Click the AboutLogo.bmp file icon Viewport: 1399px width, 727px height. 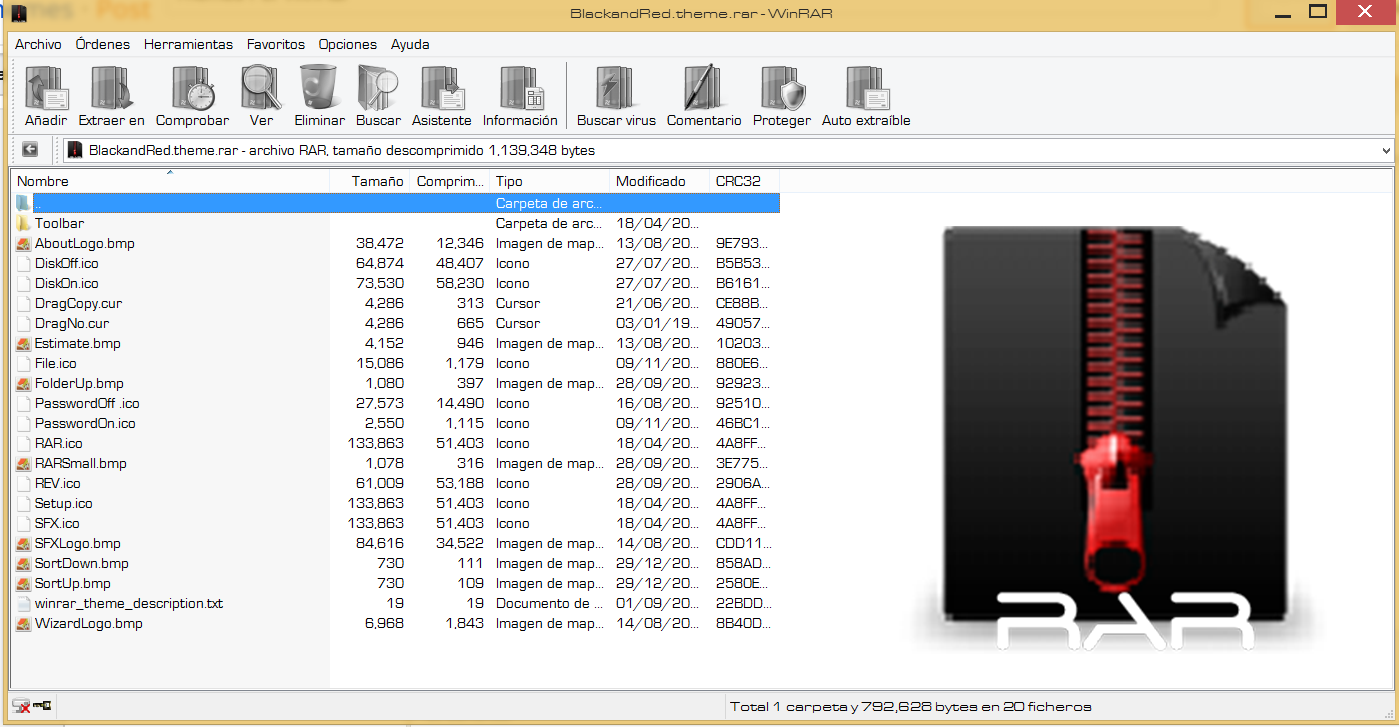[x=23, y=243]
